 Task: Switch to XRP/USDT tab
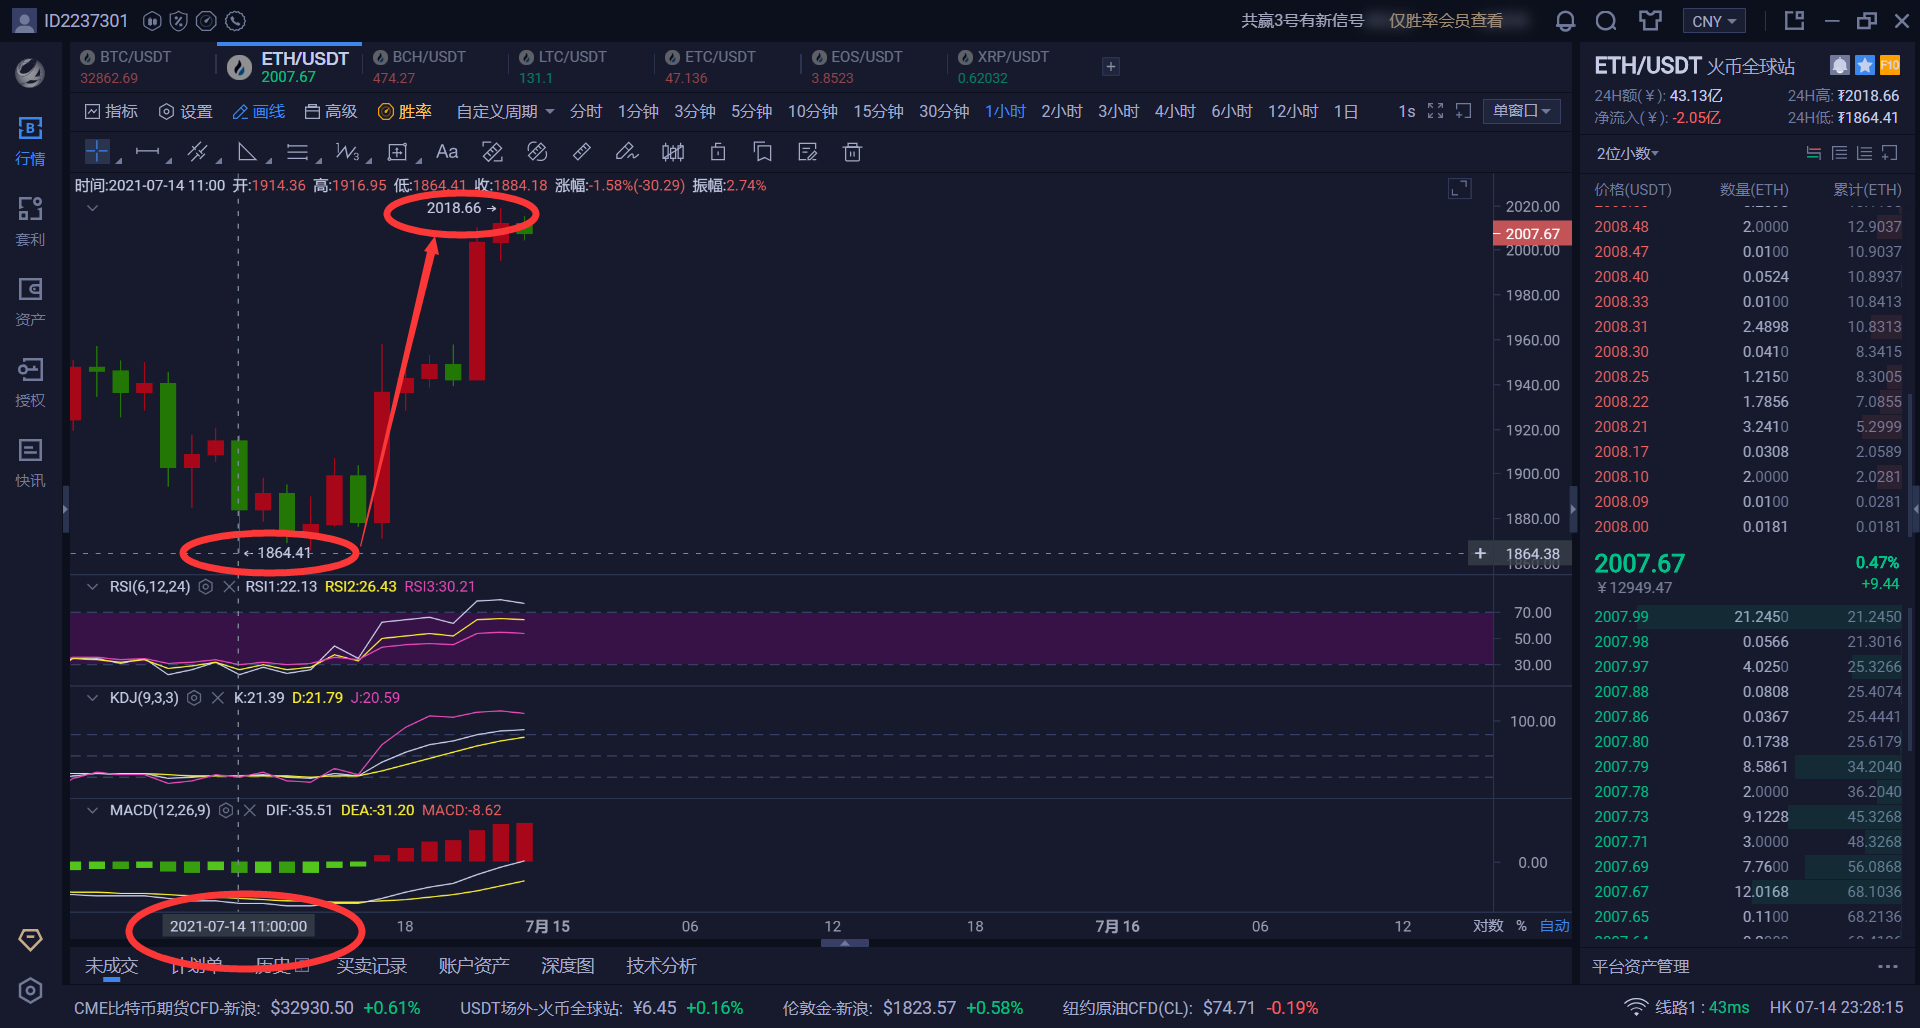[x=1018, y=66]
